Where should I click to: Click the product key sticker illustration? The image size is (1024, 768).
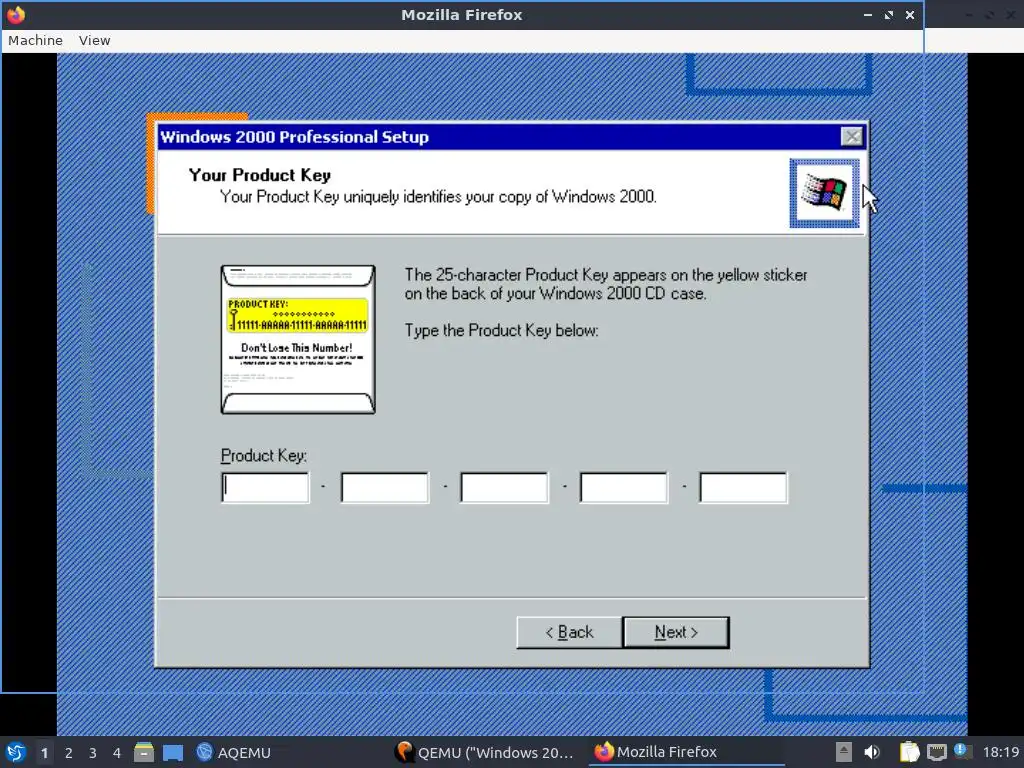(298, 340)
